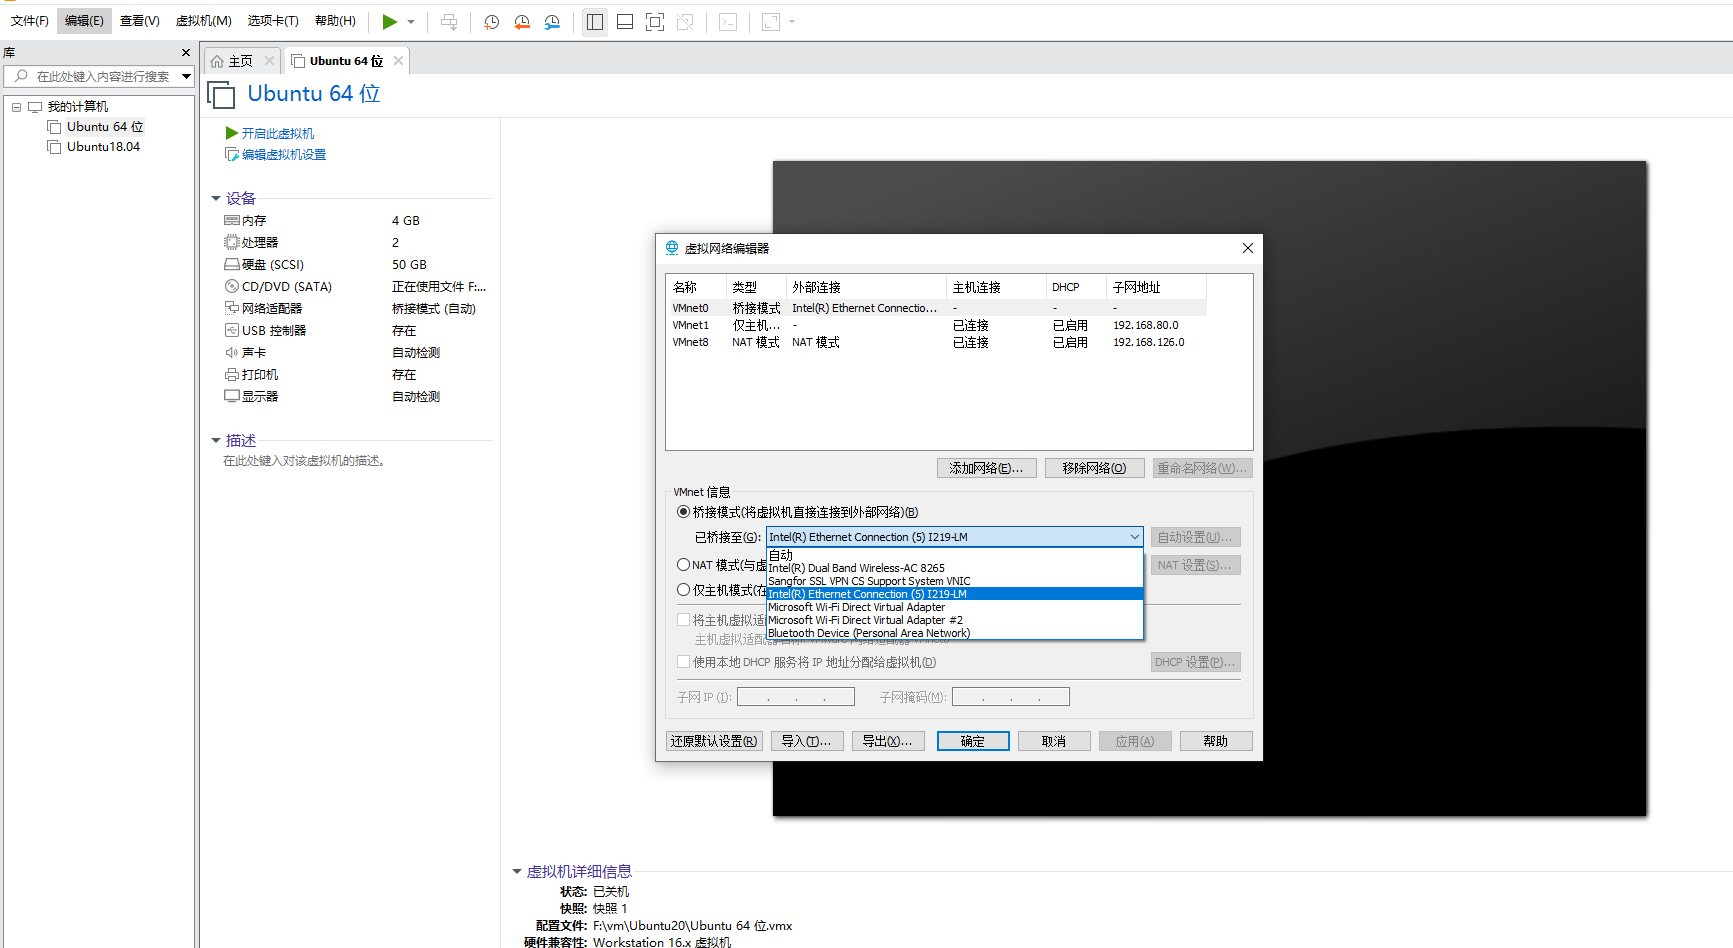Take a snapshot with the clock-plus icon
This screenshot has width=1733, height=948.
491,22
